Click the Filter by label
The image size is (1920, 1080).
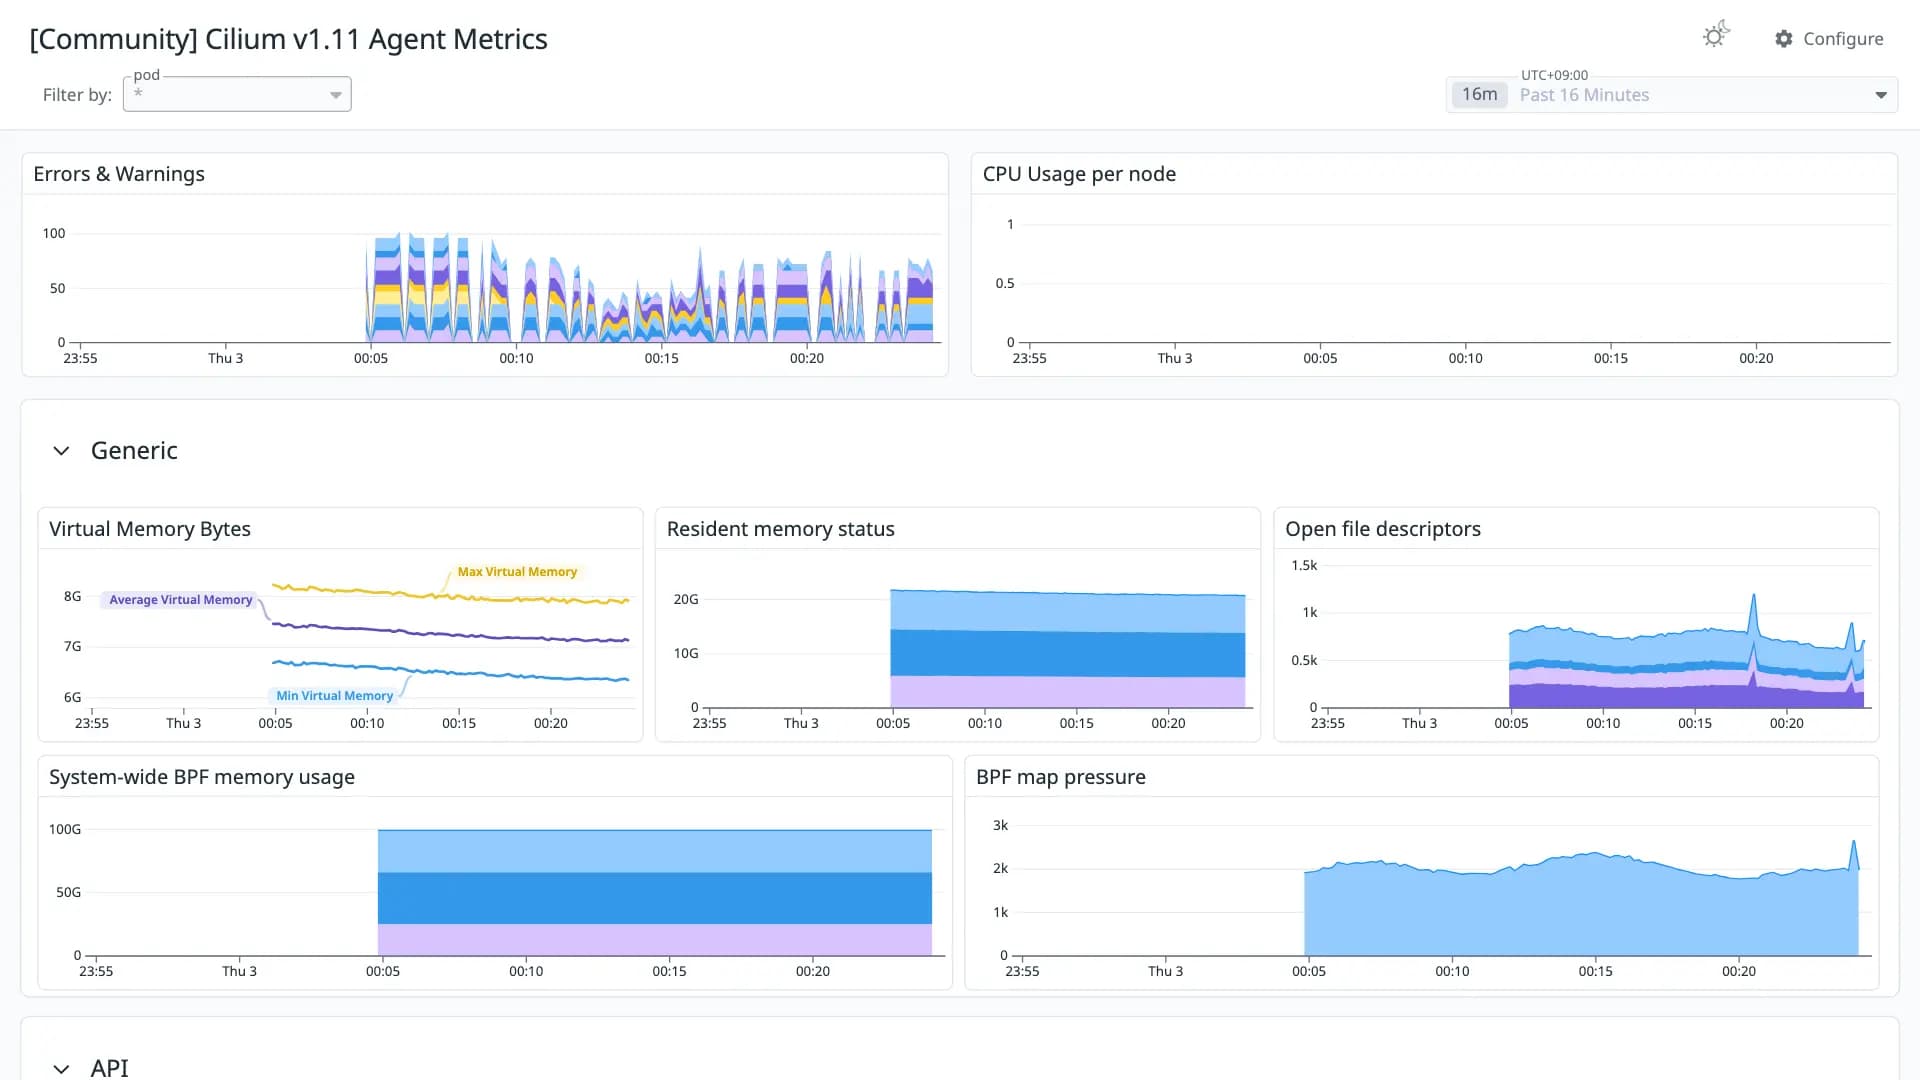click(77, 95)
